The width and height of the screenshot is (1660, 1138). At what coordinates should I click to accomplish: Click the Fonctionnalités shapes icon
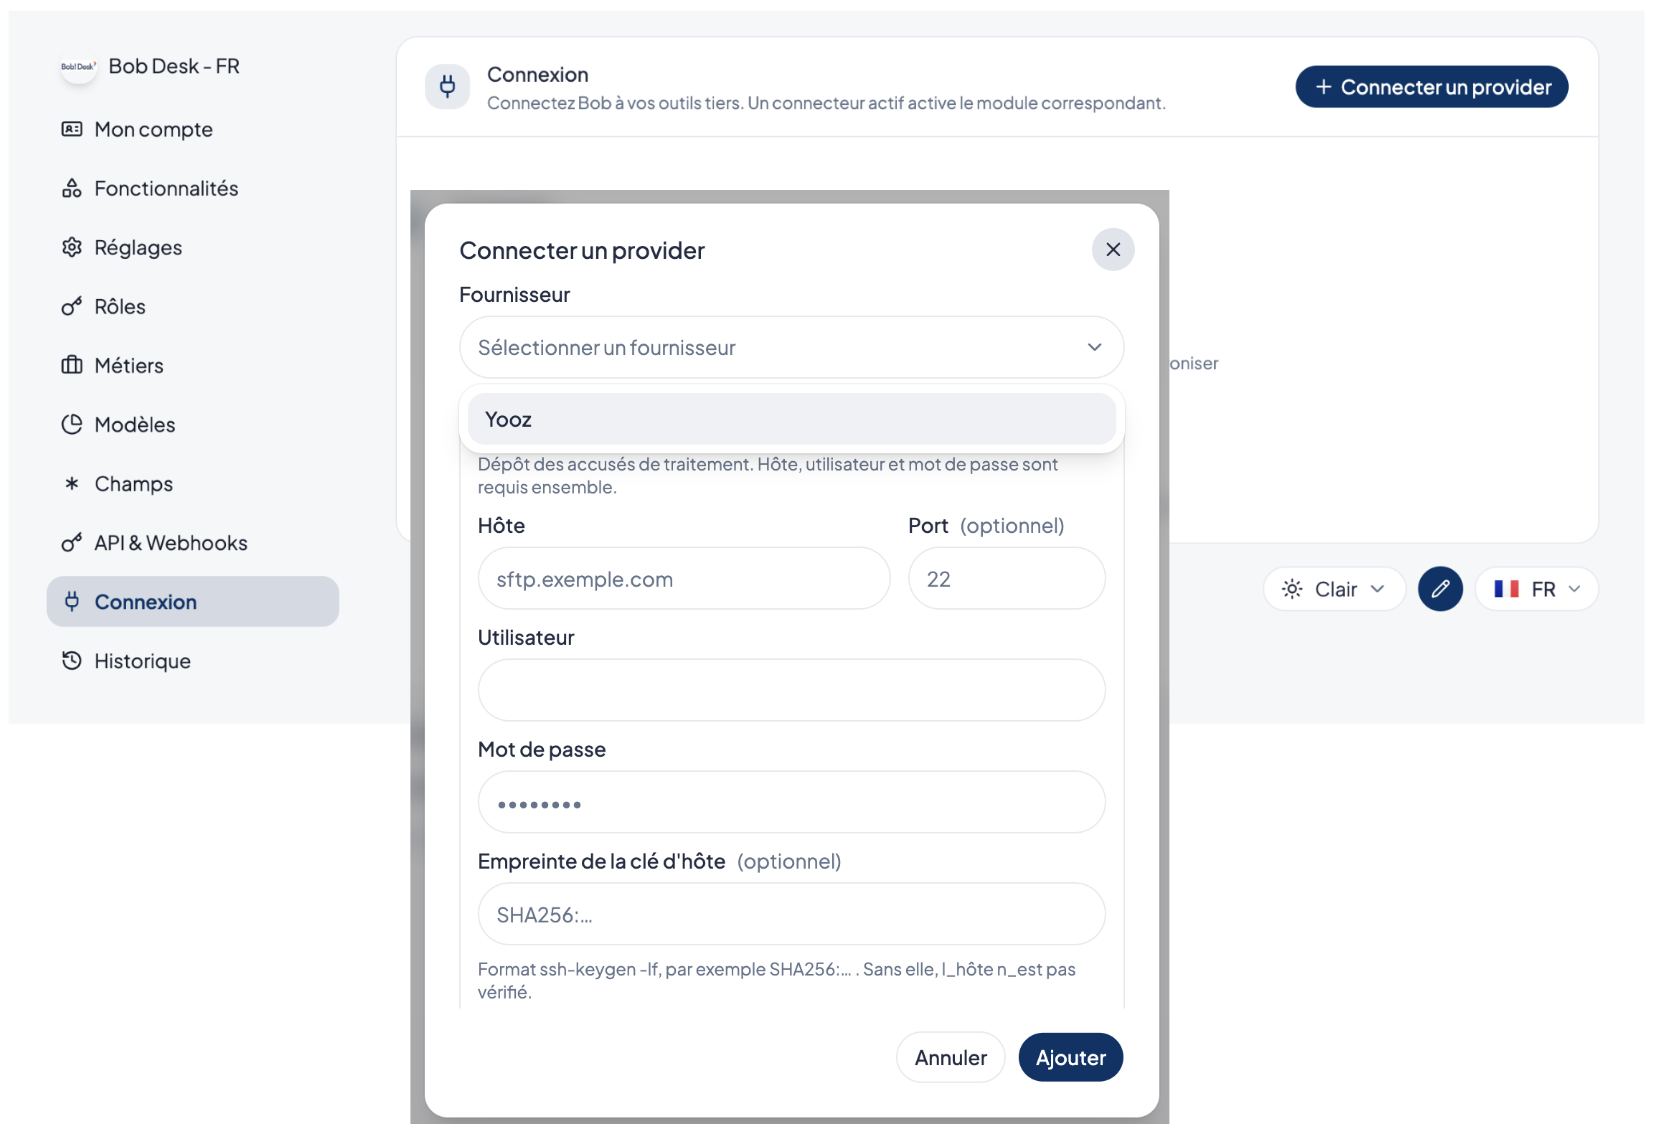(x=72, y=188)
